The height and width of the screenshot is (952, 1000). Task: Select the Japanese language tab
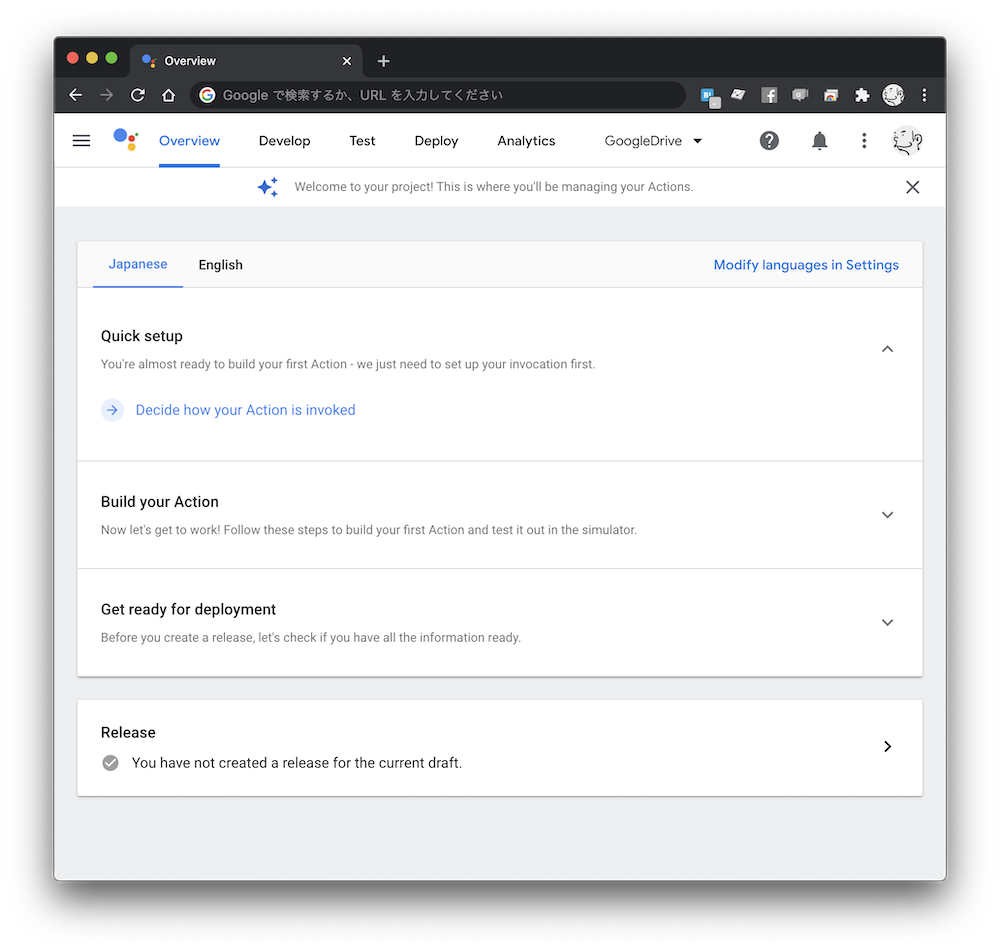point(138,264)
